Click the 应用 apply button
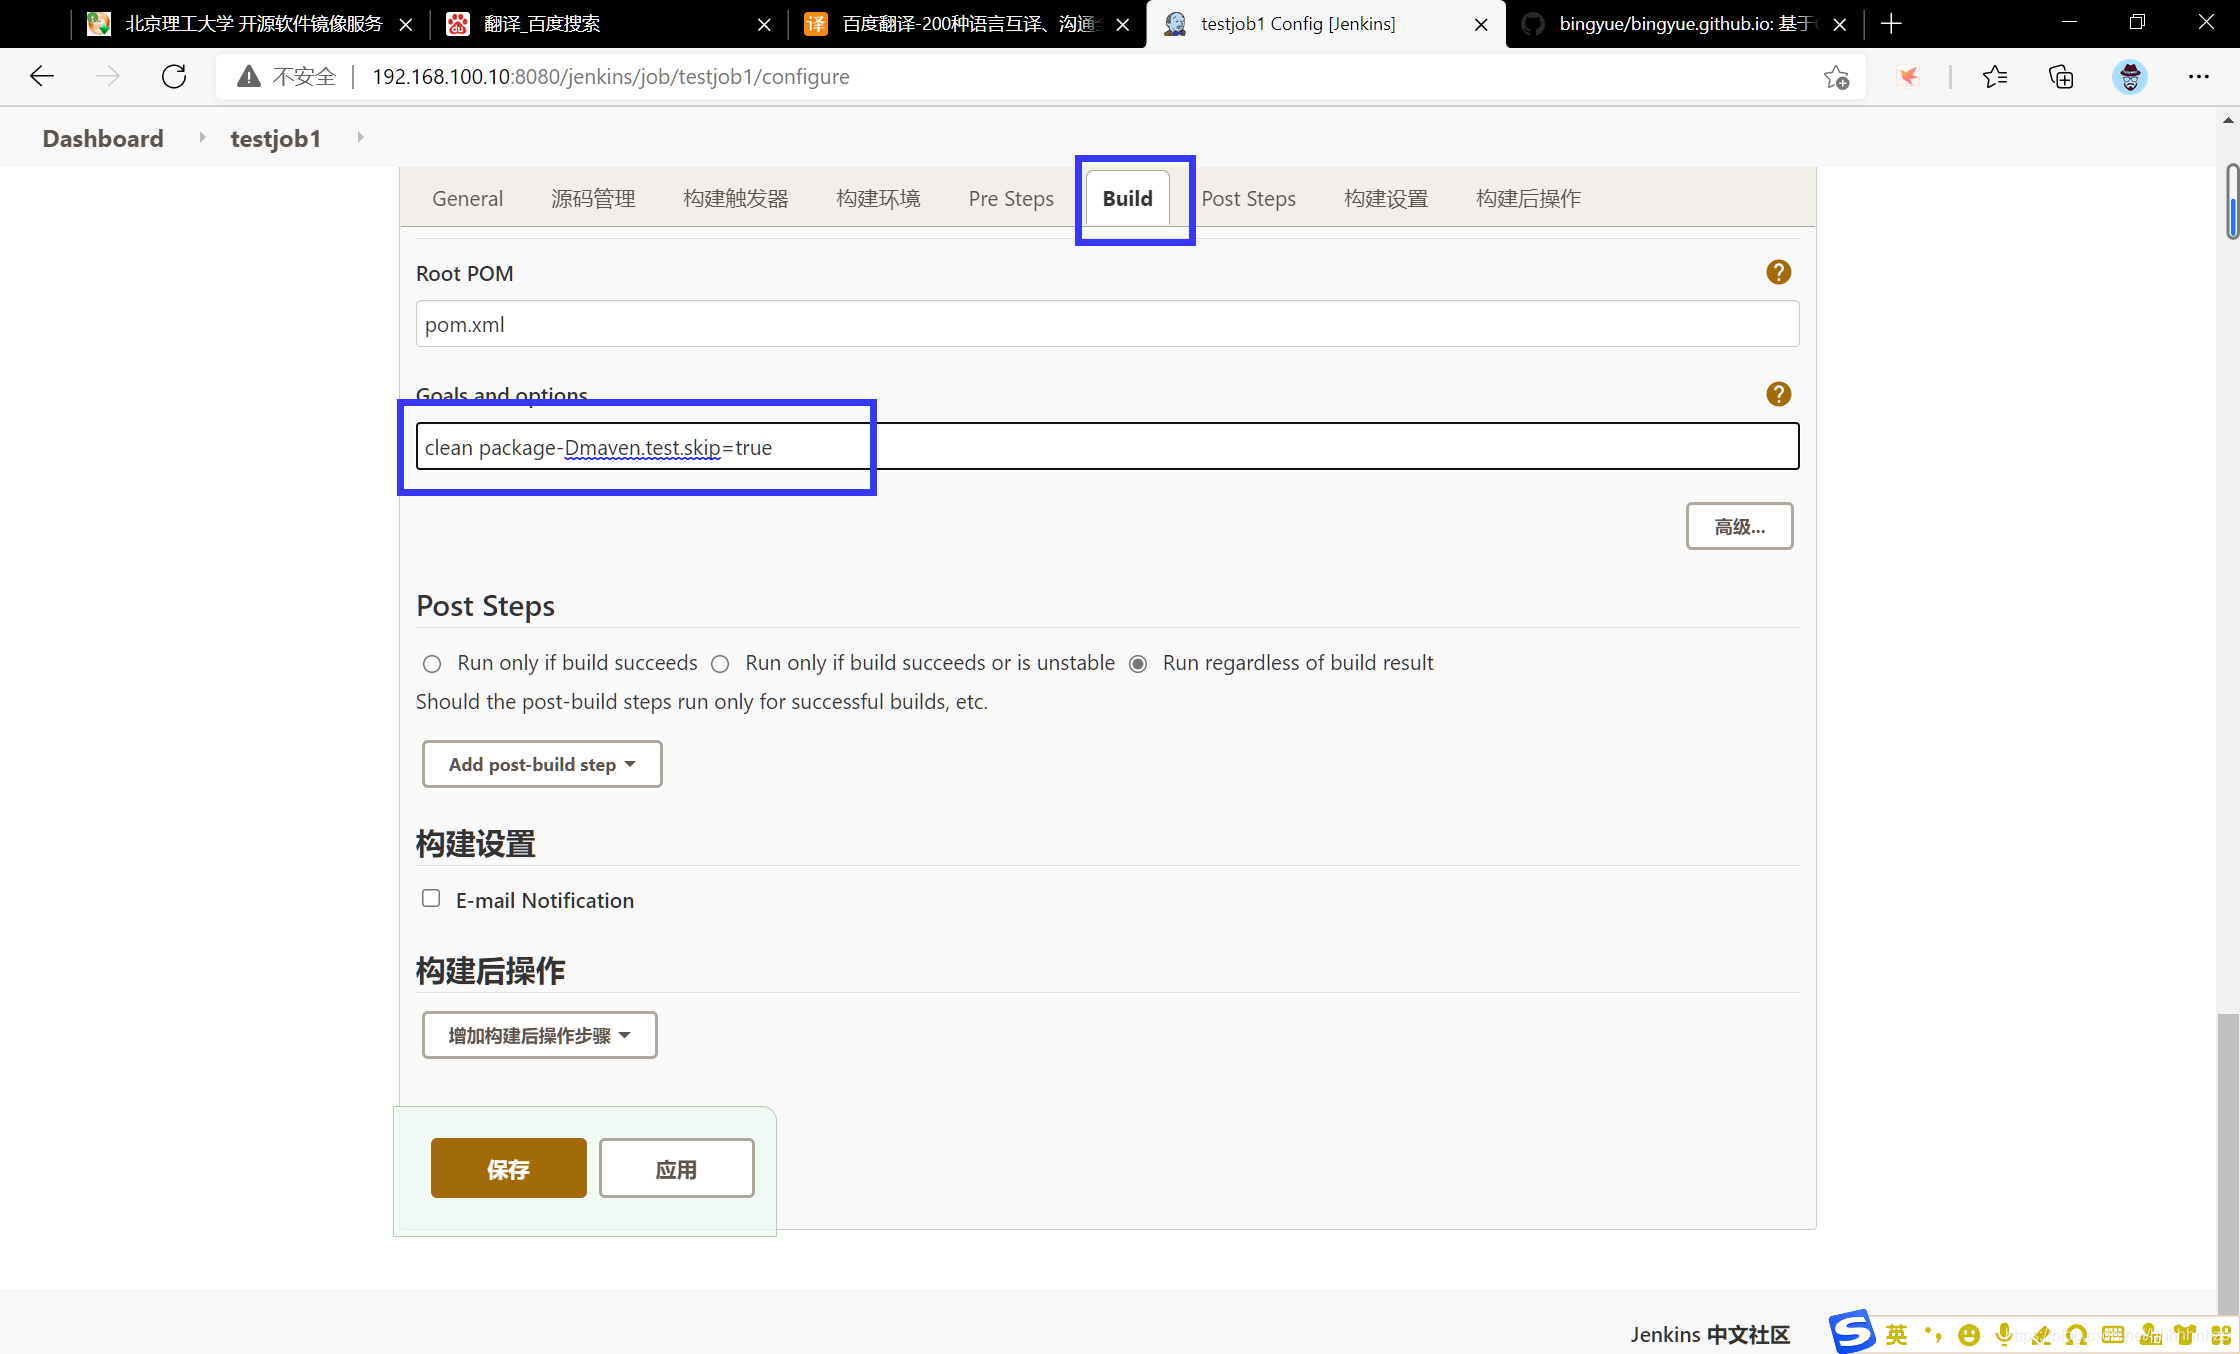2240x1354 pixels. 674,1168
